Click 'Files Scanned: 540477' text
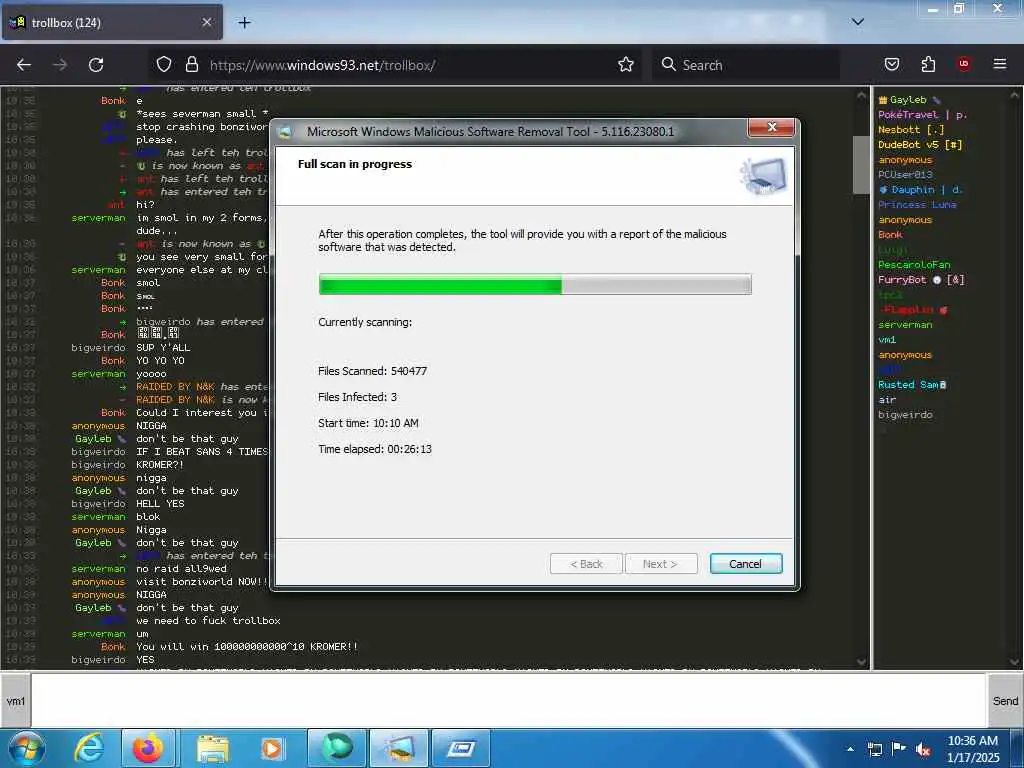Screen dimensions: 1024x768 point(372,371)
